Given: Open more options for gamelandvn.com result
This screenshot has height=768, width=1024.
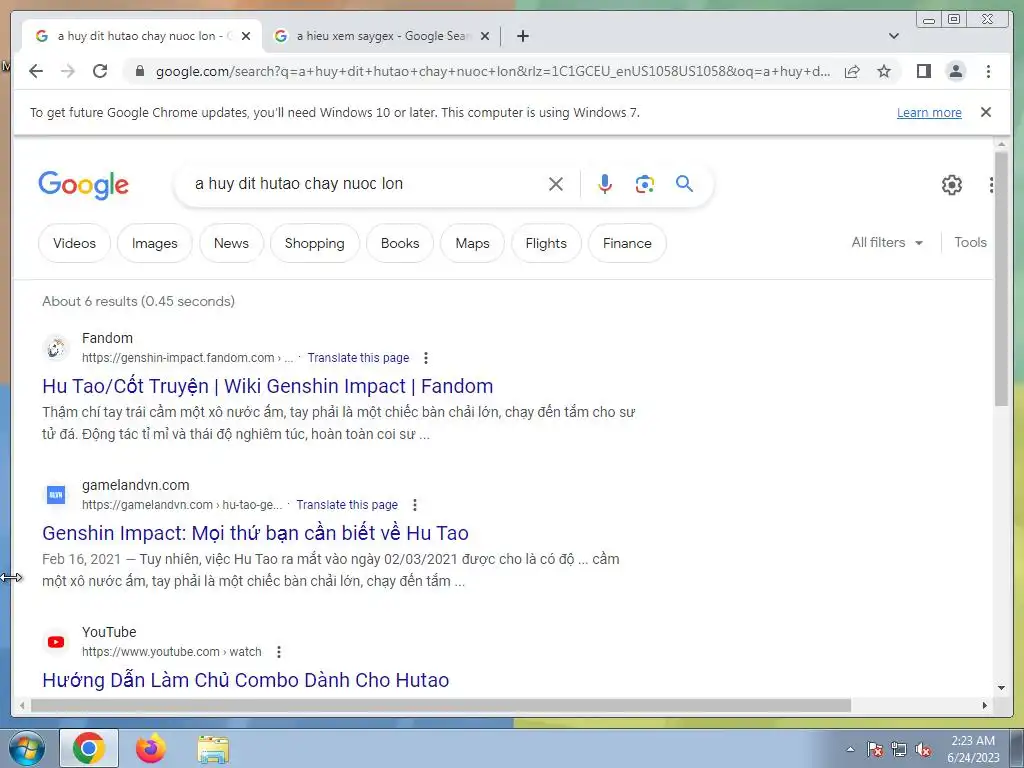Looking at the screenshot, I should coord(415,505).
